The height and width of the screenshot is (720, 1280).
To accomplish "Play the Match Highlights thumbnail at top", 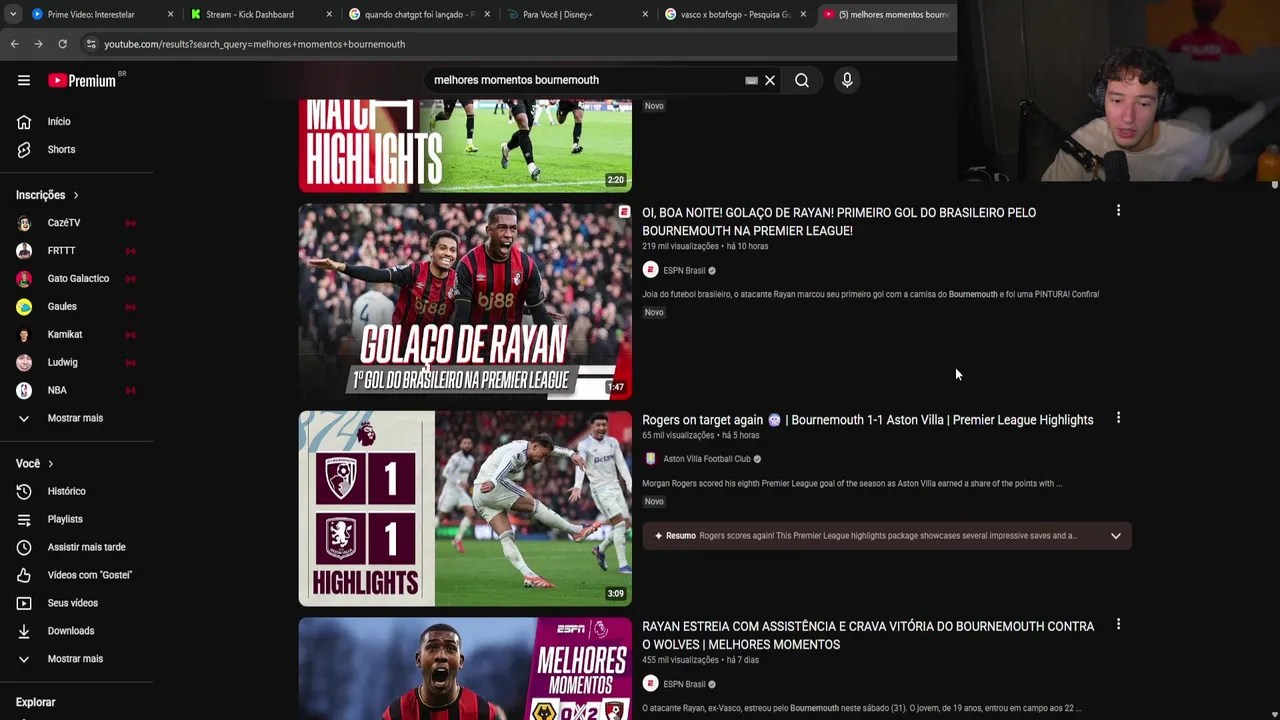I will (x=465, y=145).
